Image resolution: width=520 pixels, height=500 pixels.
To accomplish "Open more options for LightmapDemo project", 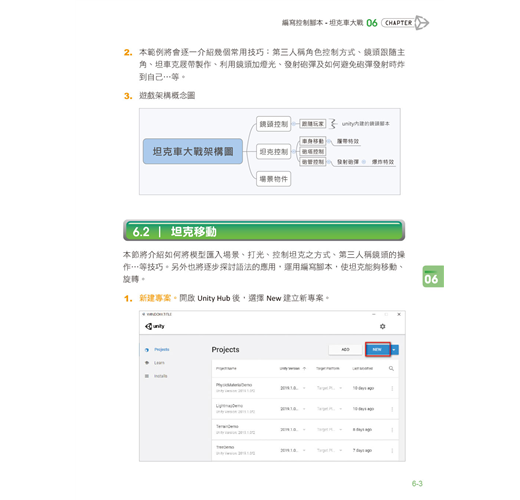I will (x=392, y=409).
